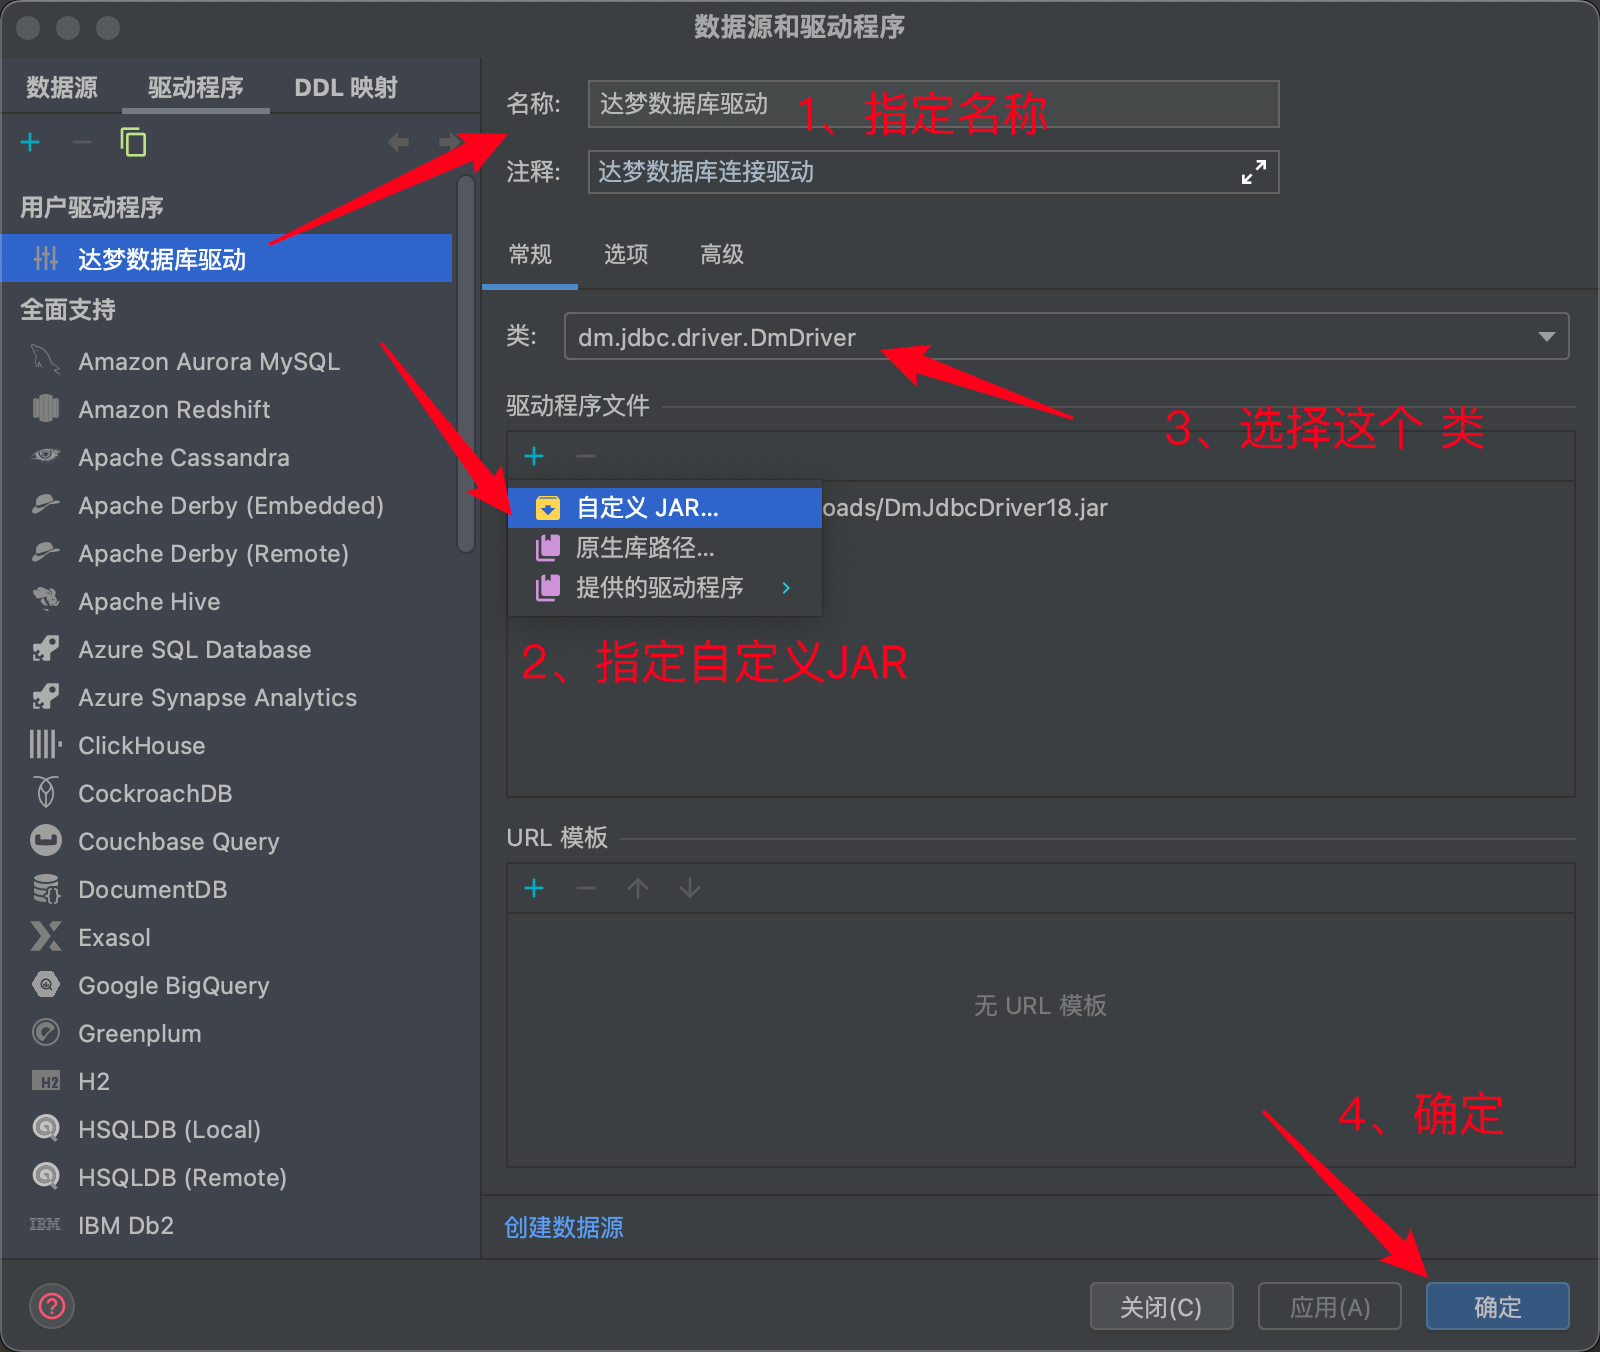The height and width of the screenshot is (1352, 1600).
Task: Select Google BigQuery in driver list
Action: [174, 985]
